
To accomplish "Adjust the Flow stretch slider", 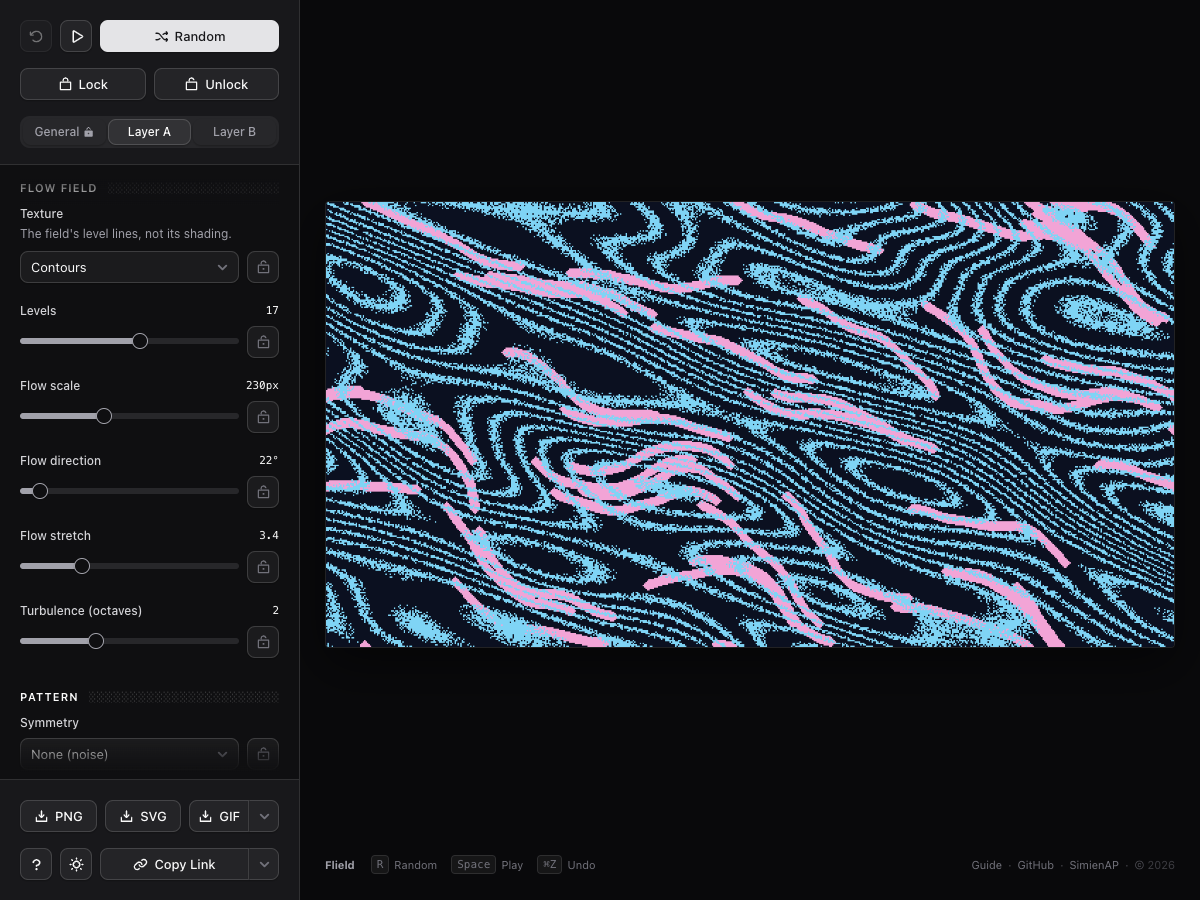I will 129,566.
